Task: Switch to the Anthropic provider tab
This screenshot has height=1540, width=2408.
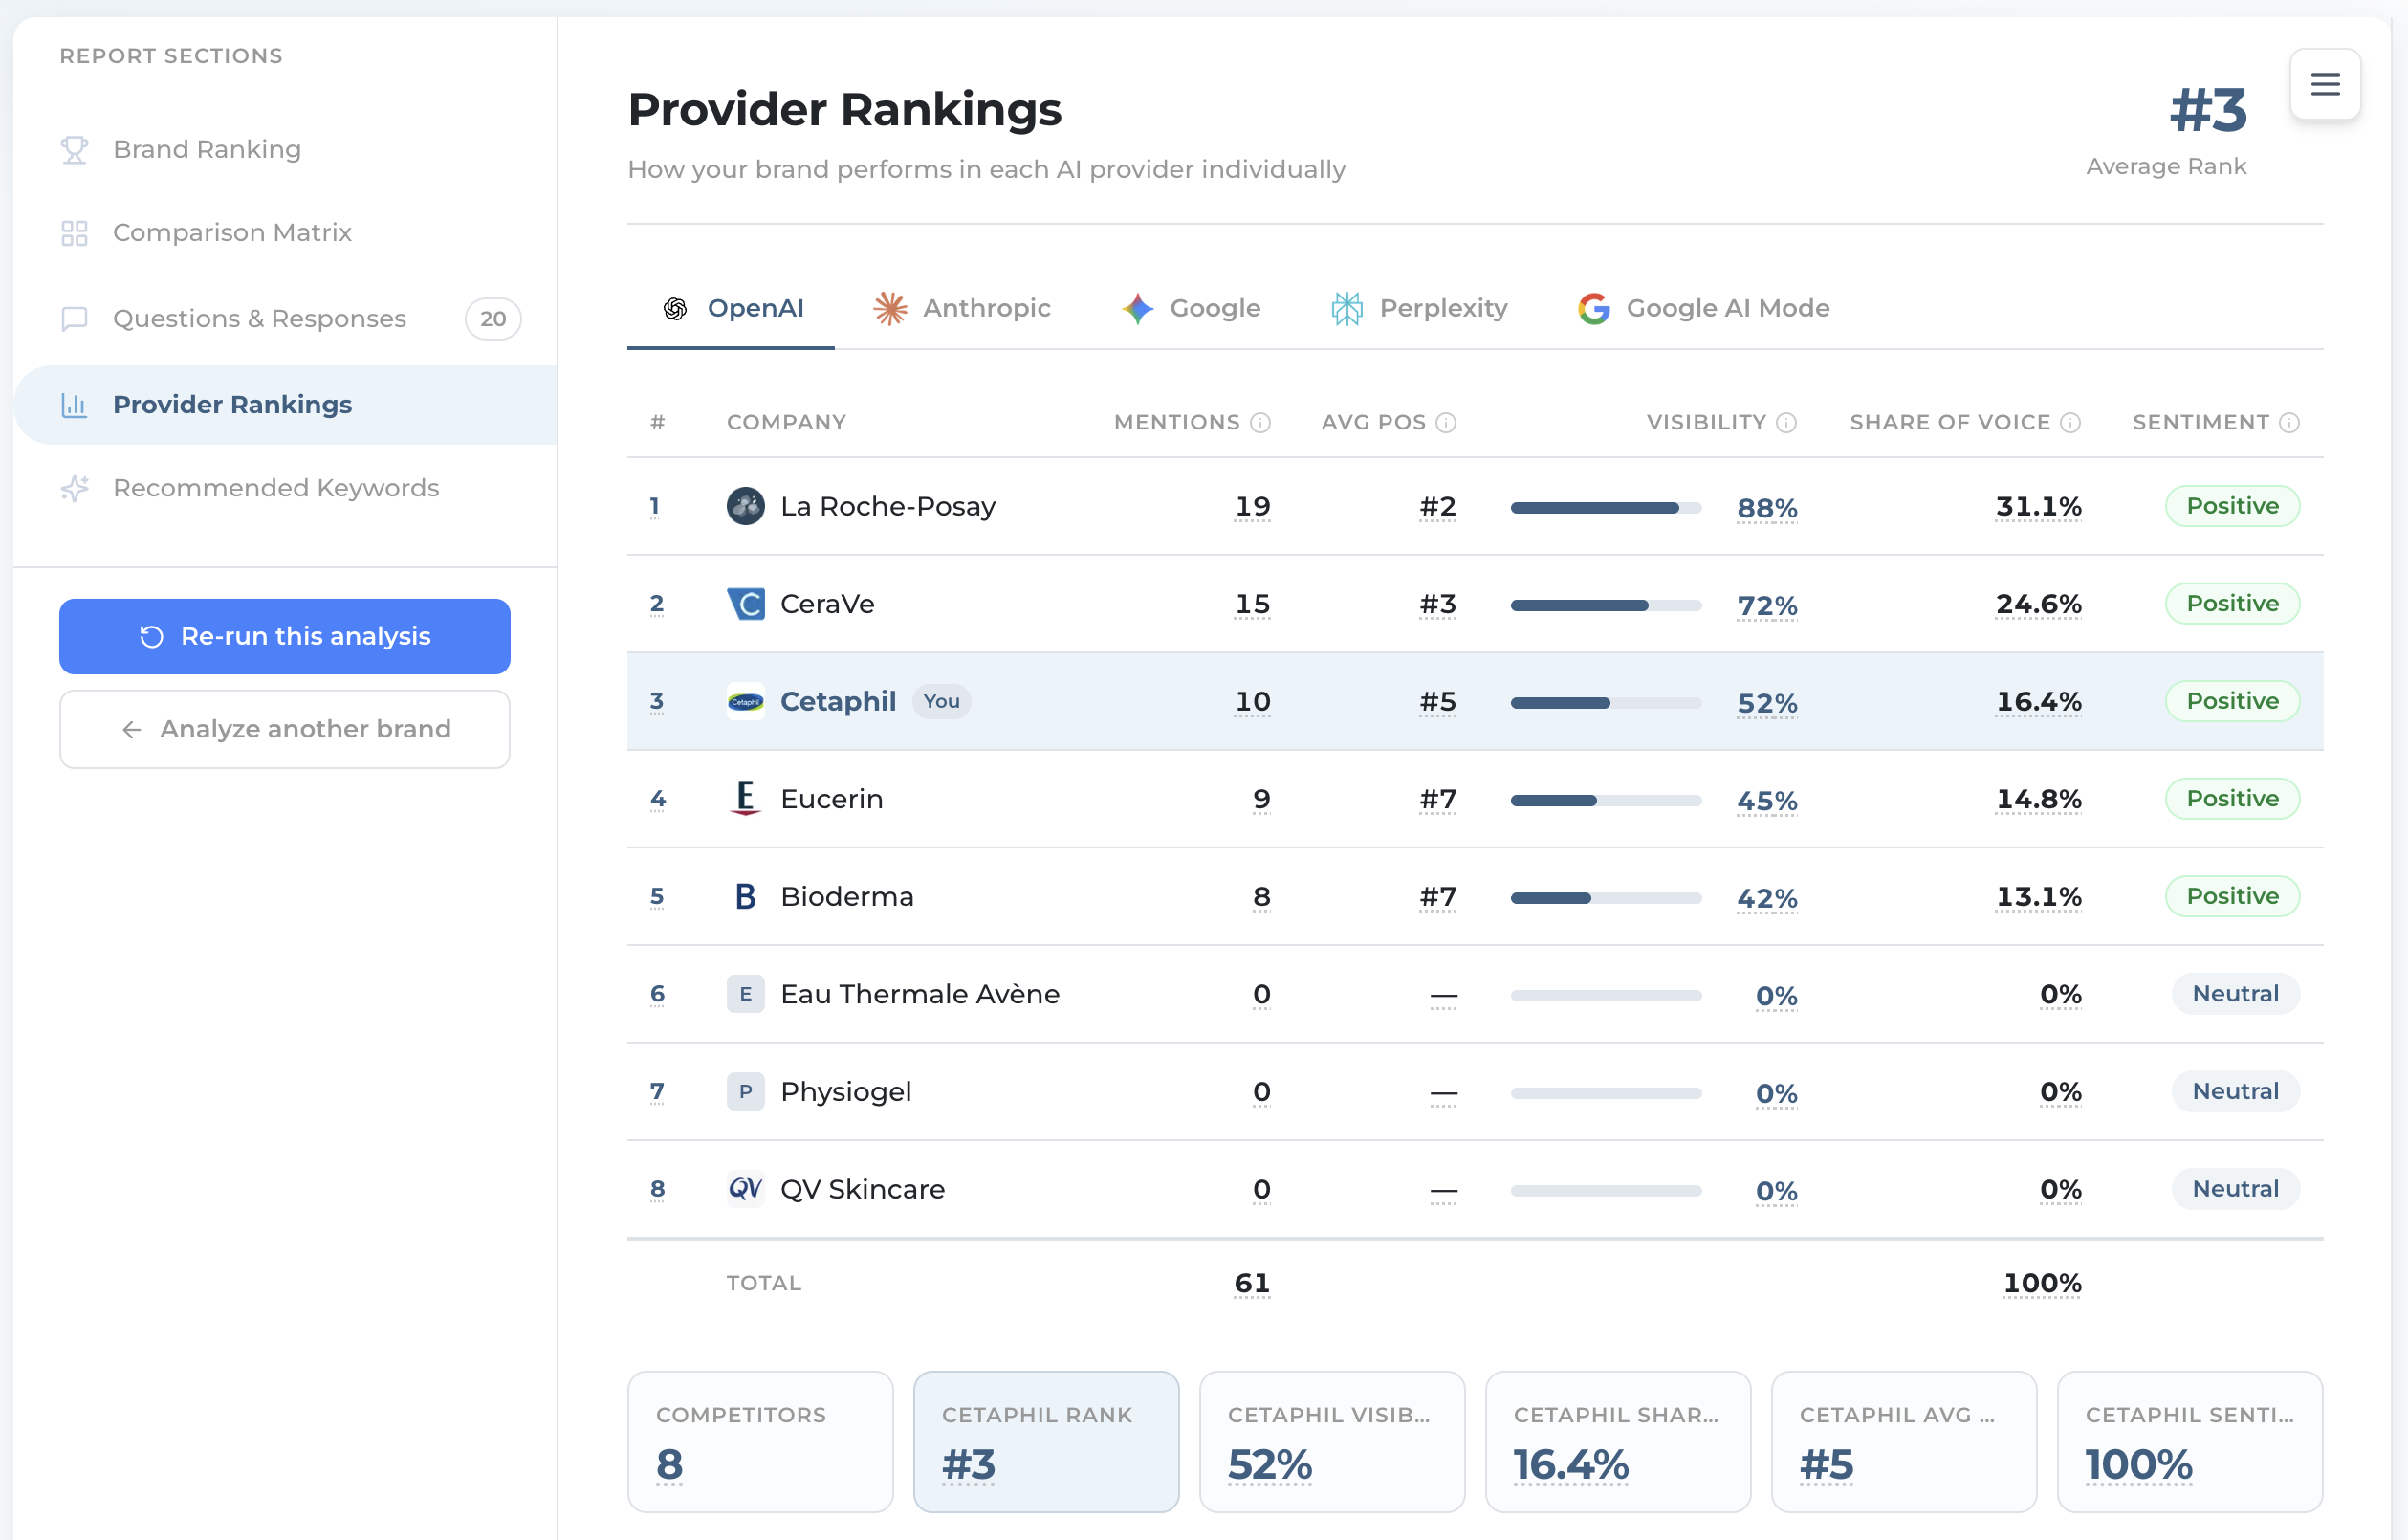Action: click(x=962, y=309)
